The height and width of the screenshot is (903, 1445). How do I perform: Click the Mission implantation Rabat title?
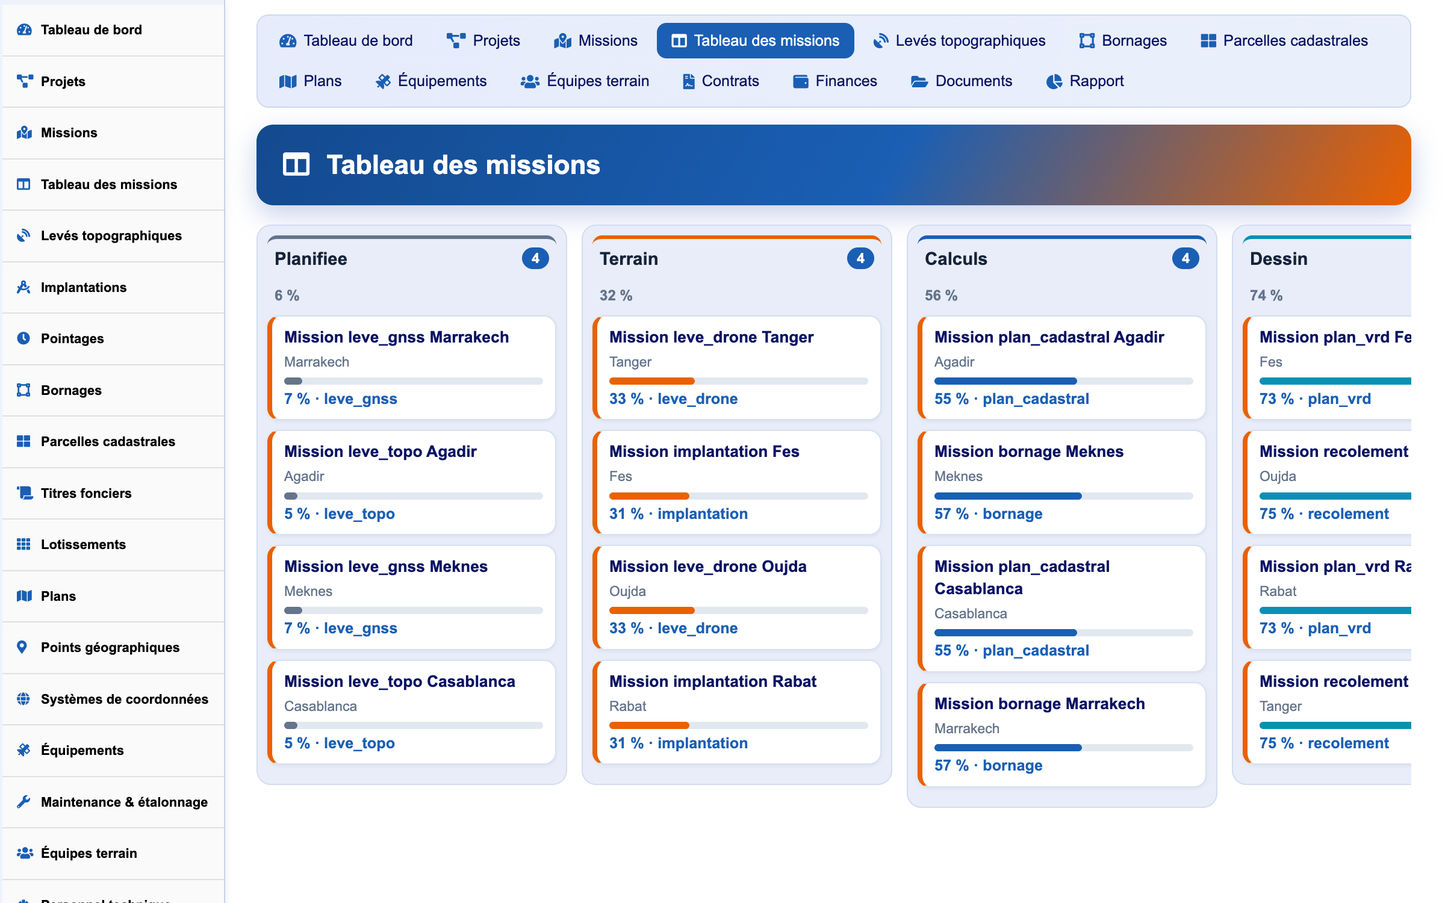(x=713, y=682)
